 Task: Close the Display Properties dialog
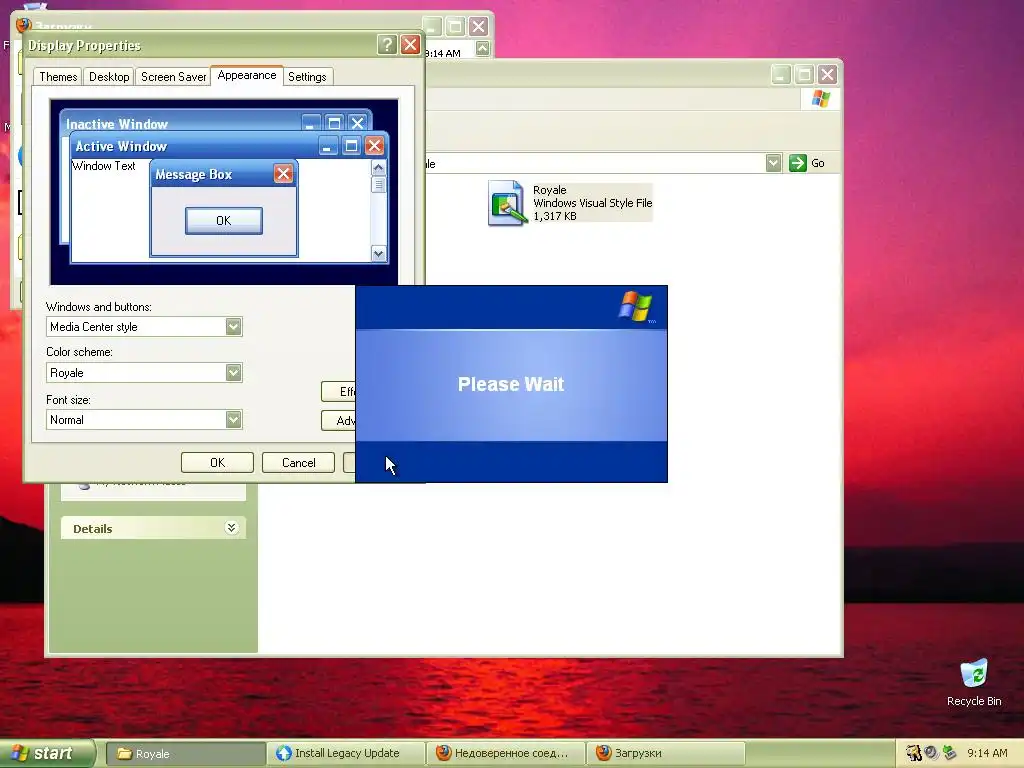[410, 44]
